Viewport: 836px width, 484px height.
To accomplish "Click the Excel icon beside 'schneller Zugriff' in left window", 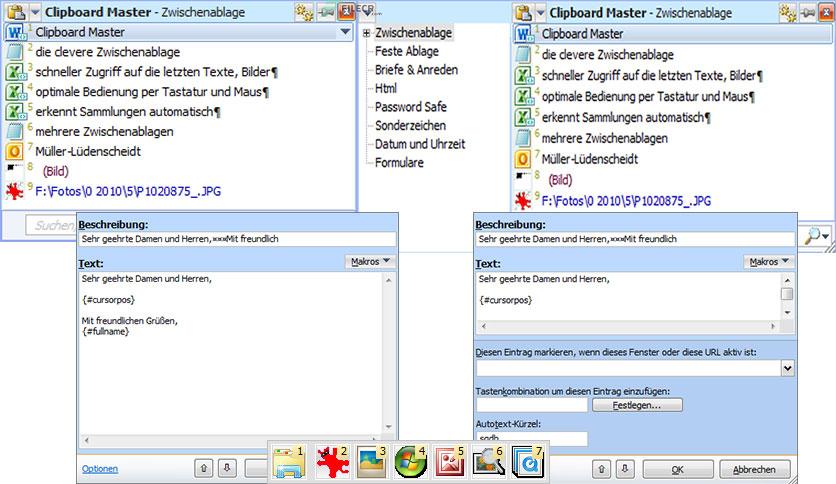I will pyautogui.click(x=15, y=72).
